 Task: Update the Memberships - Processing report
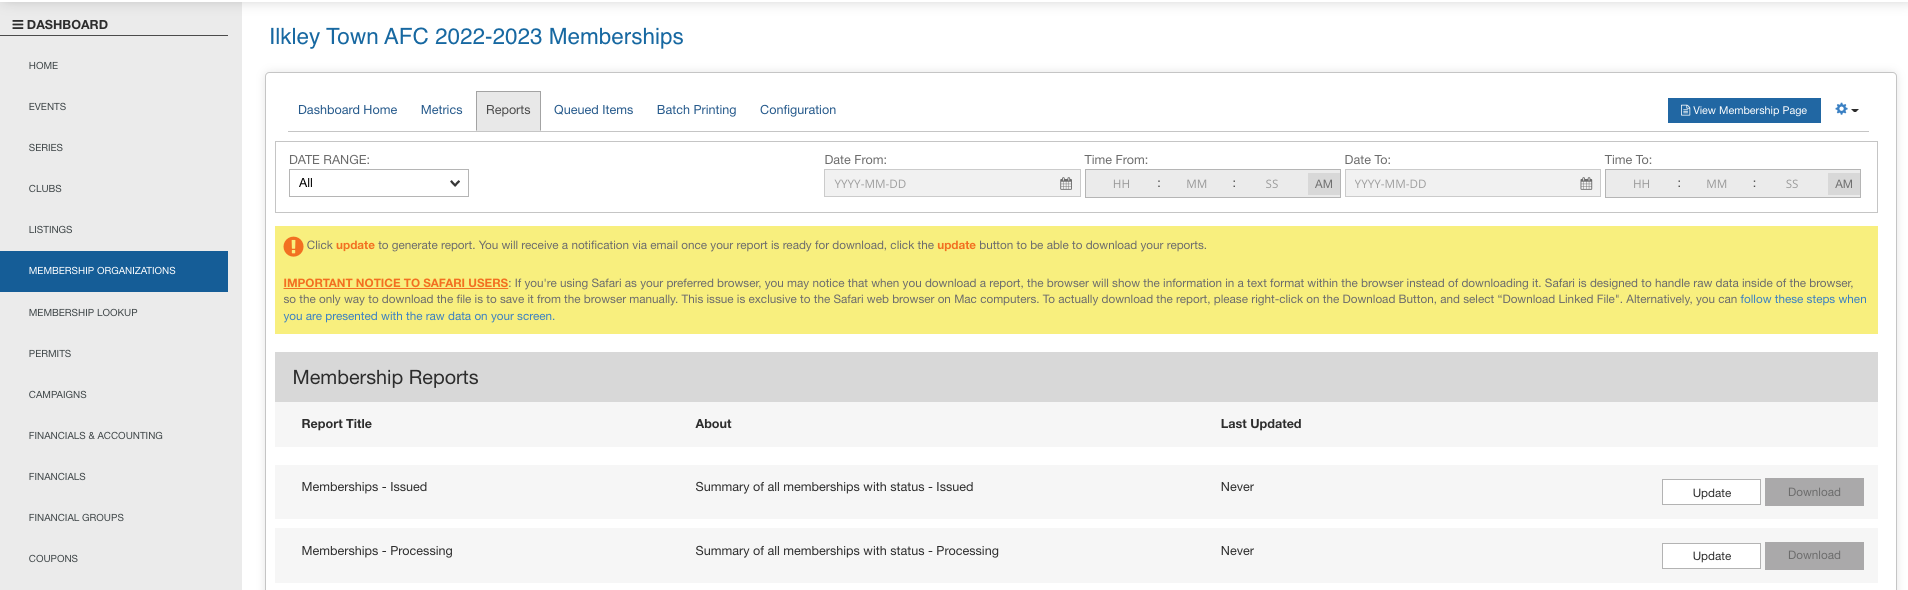coord(1710,556)
